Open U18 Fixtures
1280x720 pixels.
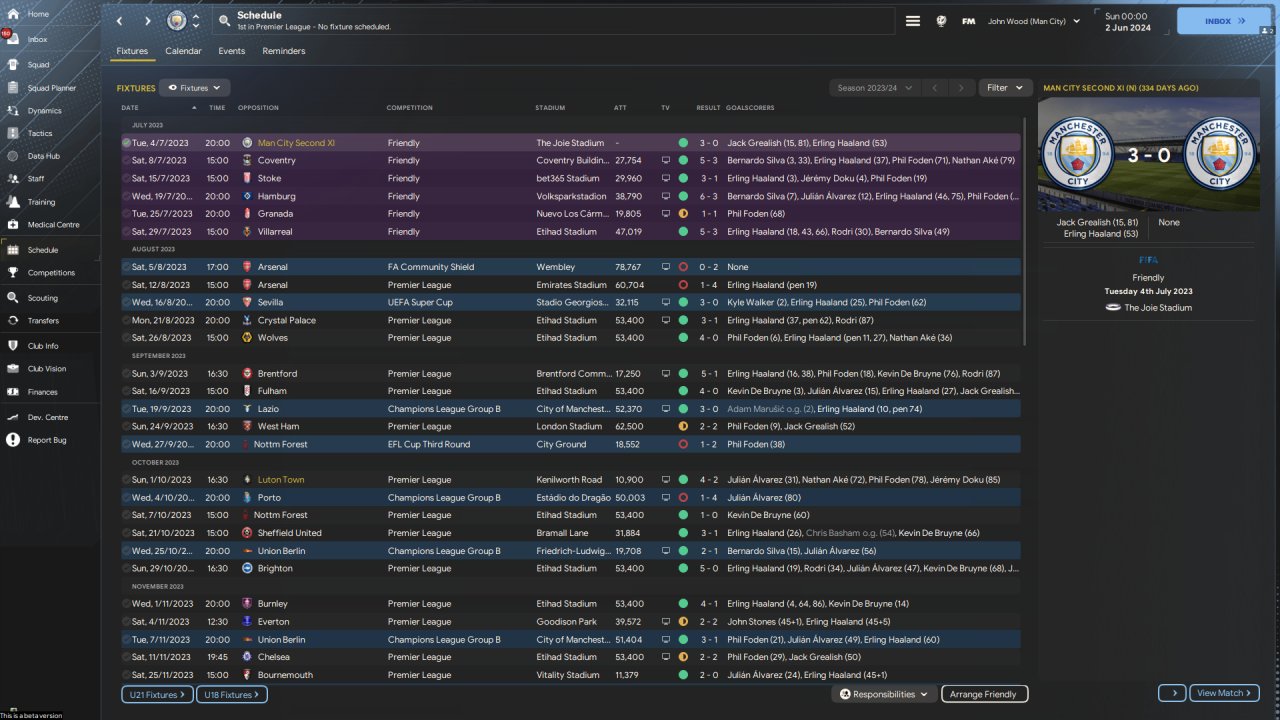(233, 694)
